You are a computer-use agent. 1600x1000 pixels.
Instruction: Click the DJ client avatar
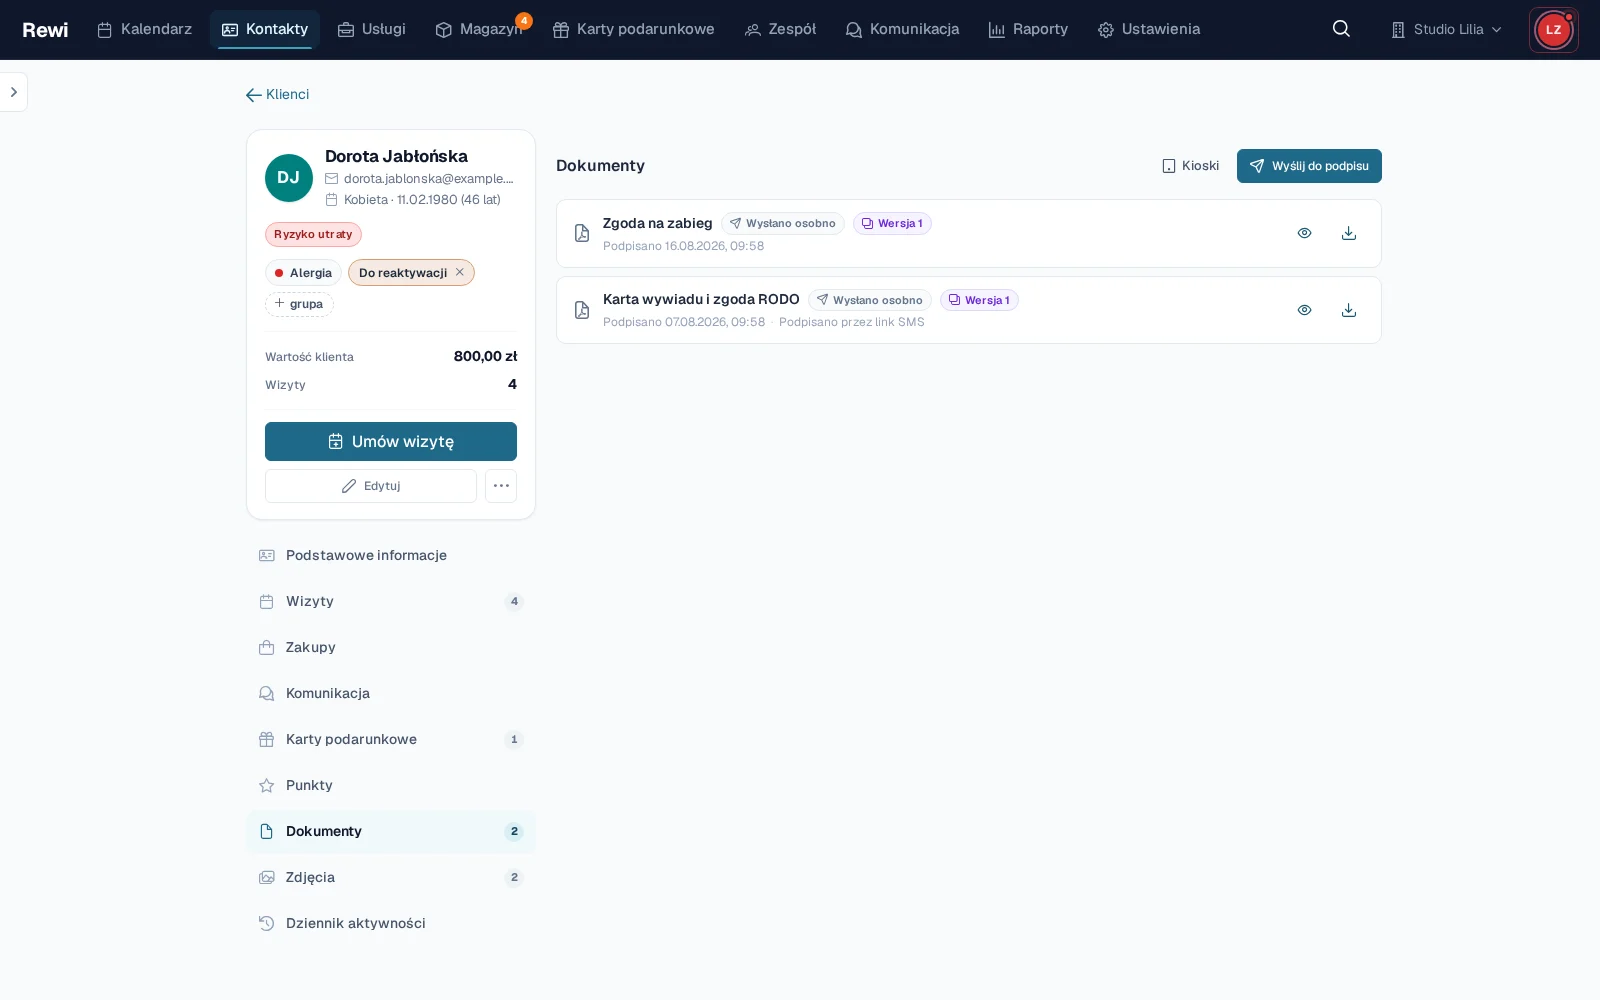[289, 178]
